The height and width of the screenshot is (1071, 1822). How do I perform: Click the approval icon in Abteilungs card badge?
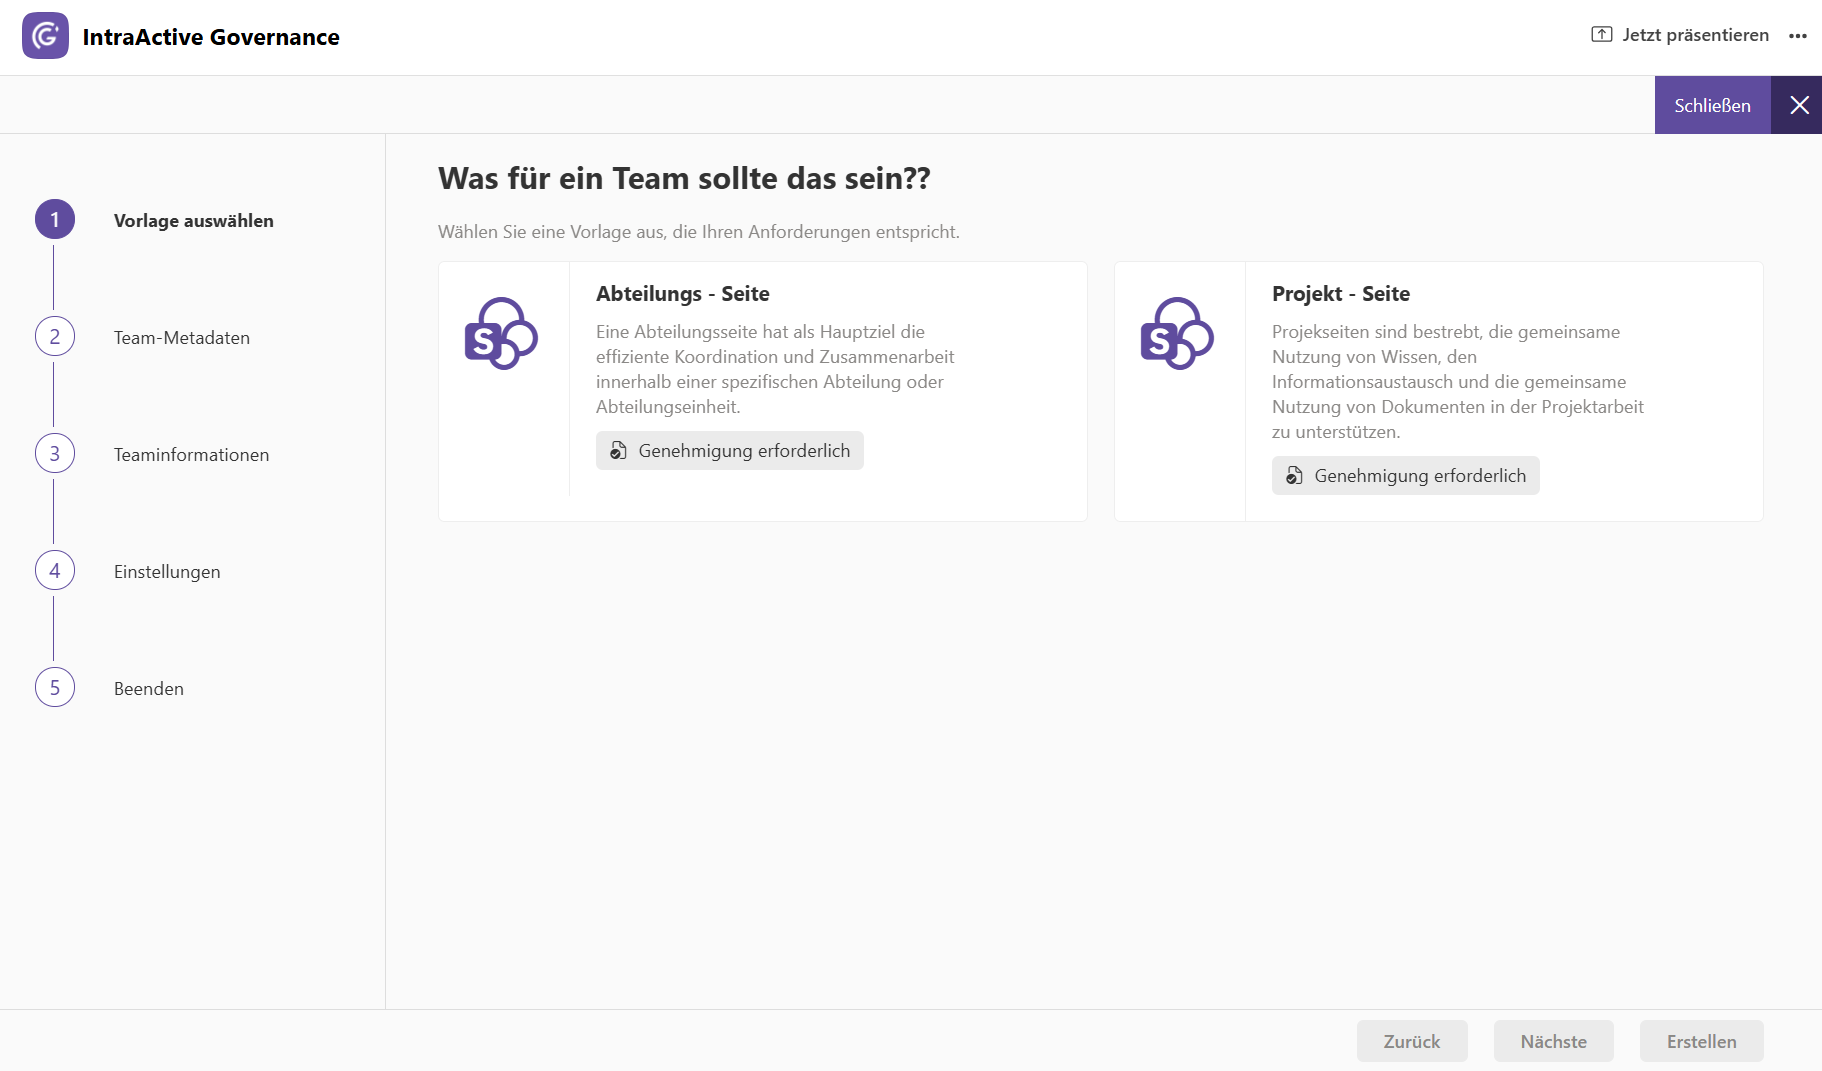coord(619,451)
